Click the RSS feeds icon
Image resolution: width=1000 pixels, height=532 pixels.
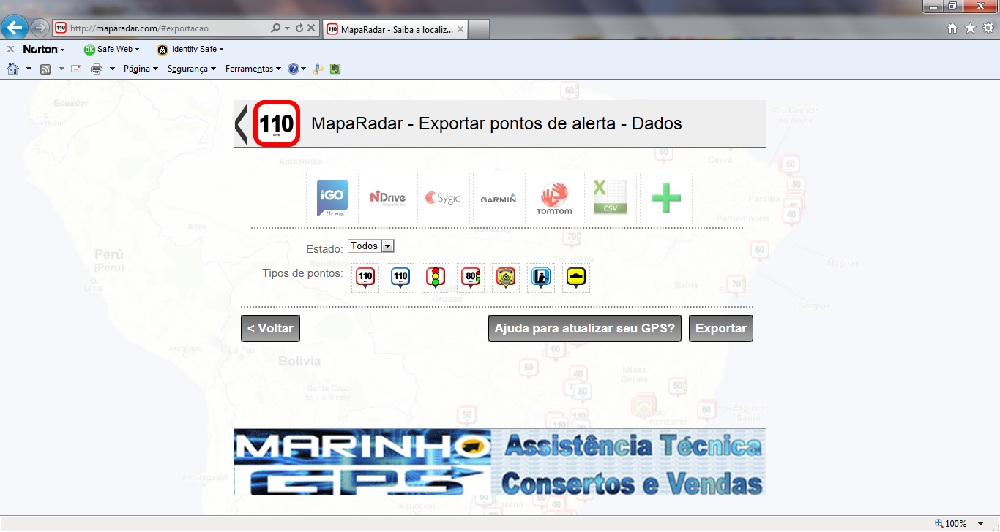pos(45,69)
